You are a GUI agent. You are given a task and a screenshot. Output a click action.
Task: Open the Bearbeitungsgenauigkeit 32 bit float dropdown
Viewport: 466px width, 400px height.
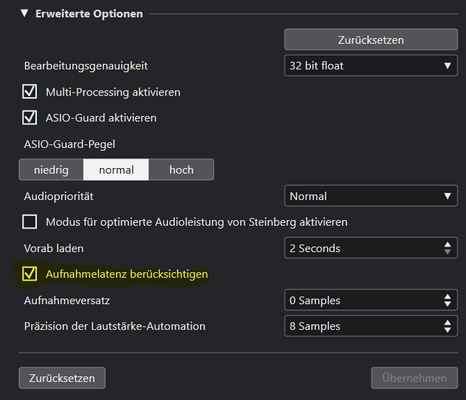click(x=371, y=66)
